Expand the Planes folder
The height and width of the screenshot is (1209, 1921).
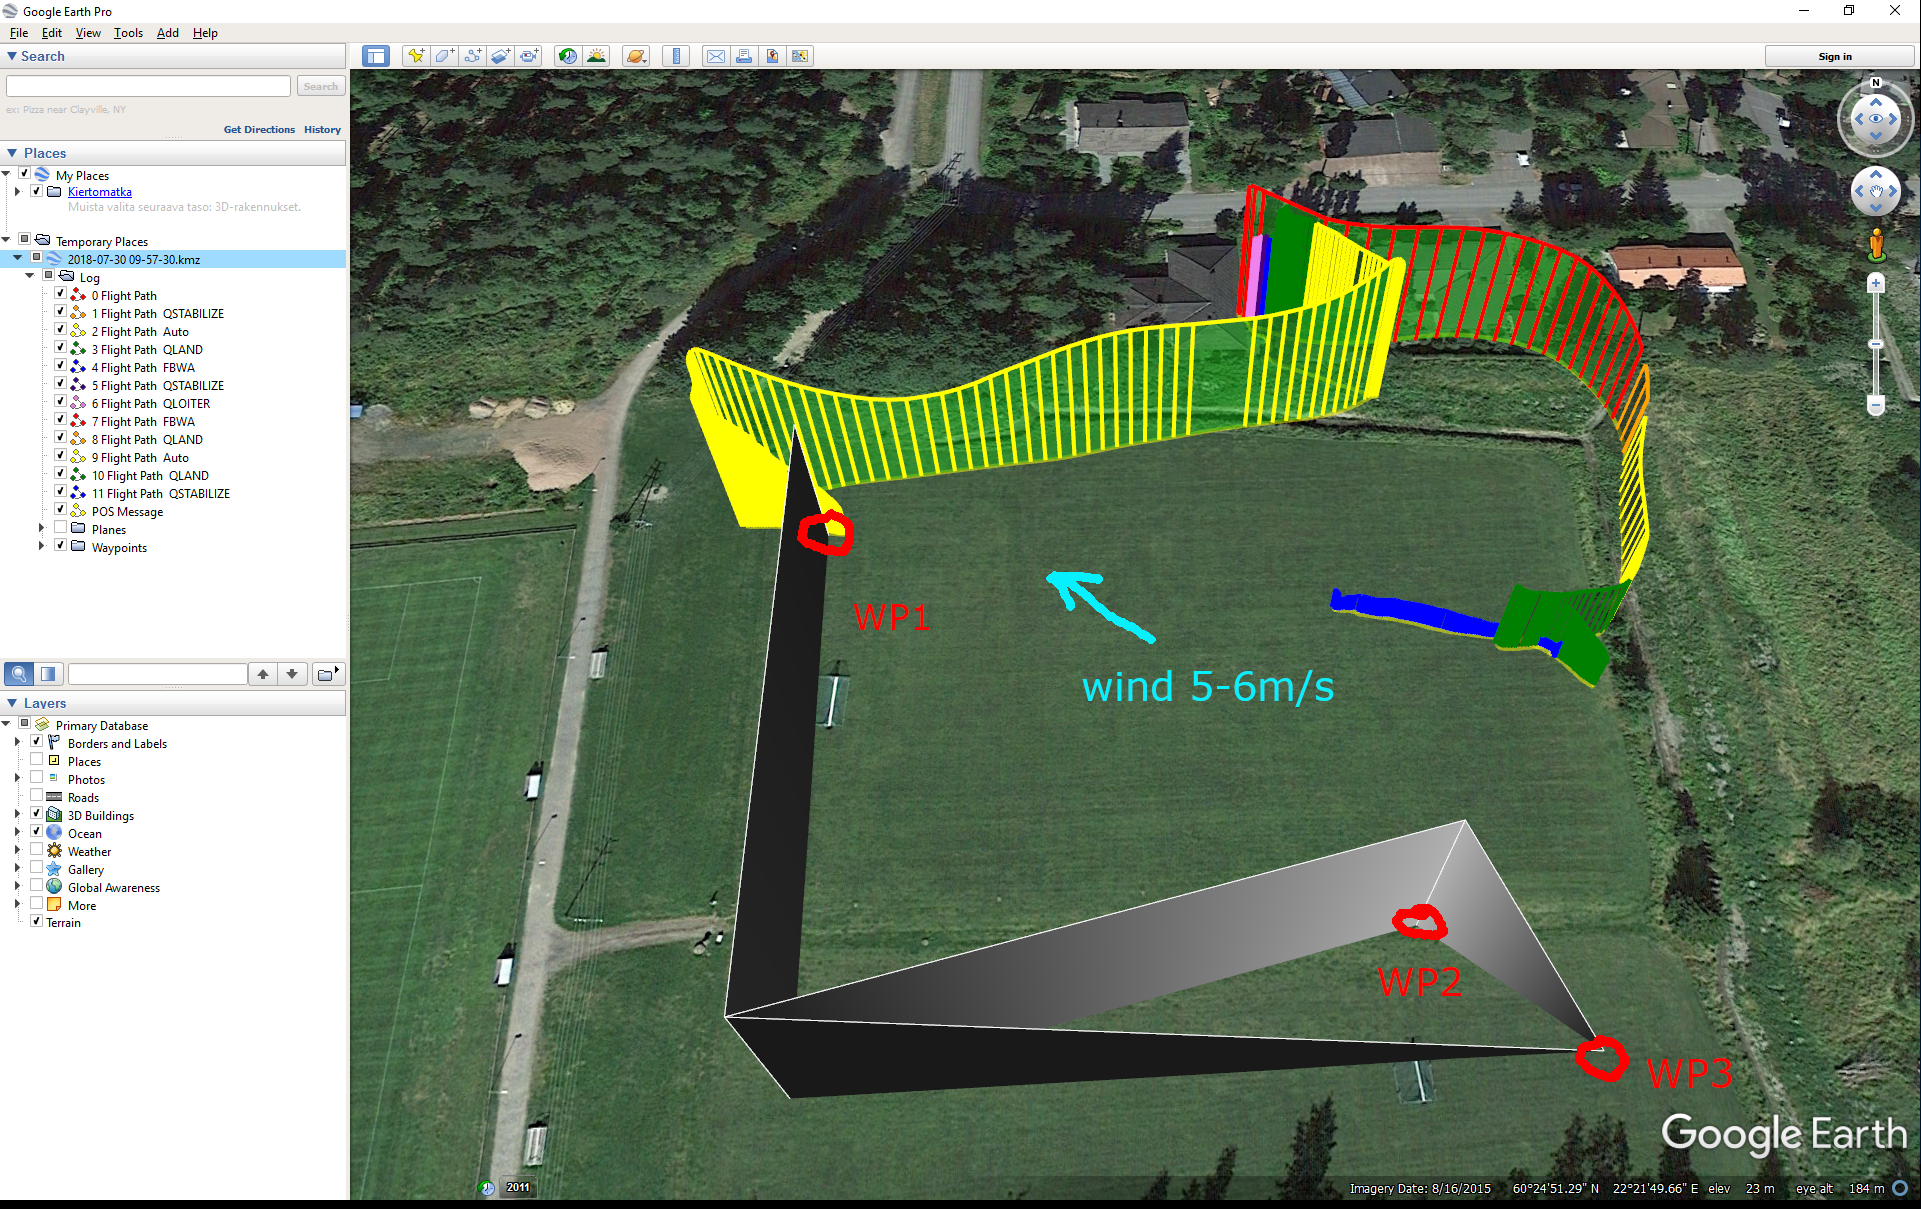click(41, 529)
